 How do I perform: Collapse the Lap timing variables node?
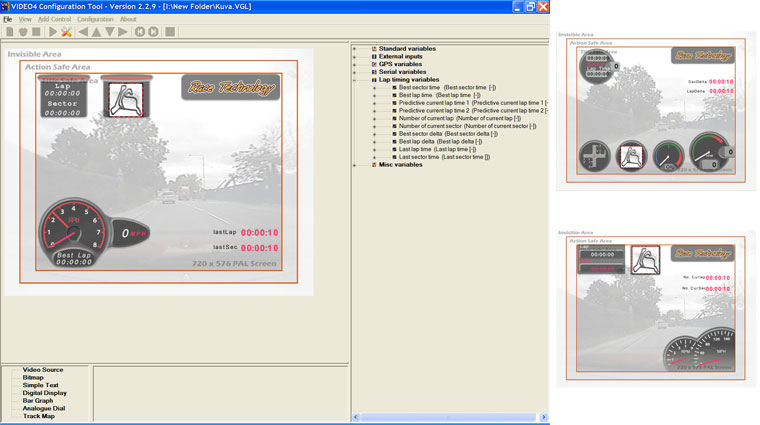coord(355,80)
